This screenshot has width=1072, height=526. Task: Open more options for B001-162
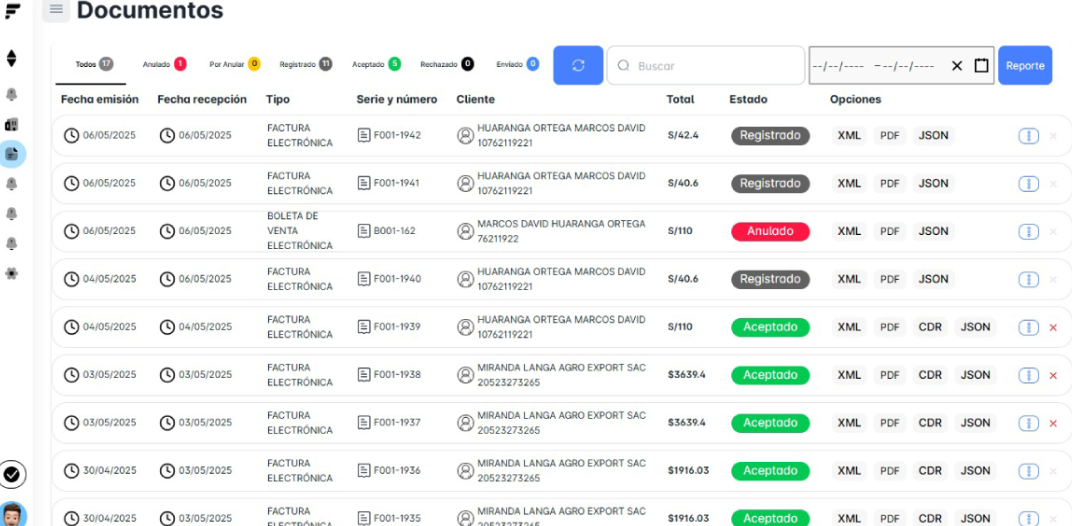[x=1029, y=231]
